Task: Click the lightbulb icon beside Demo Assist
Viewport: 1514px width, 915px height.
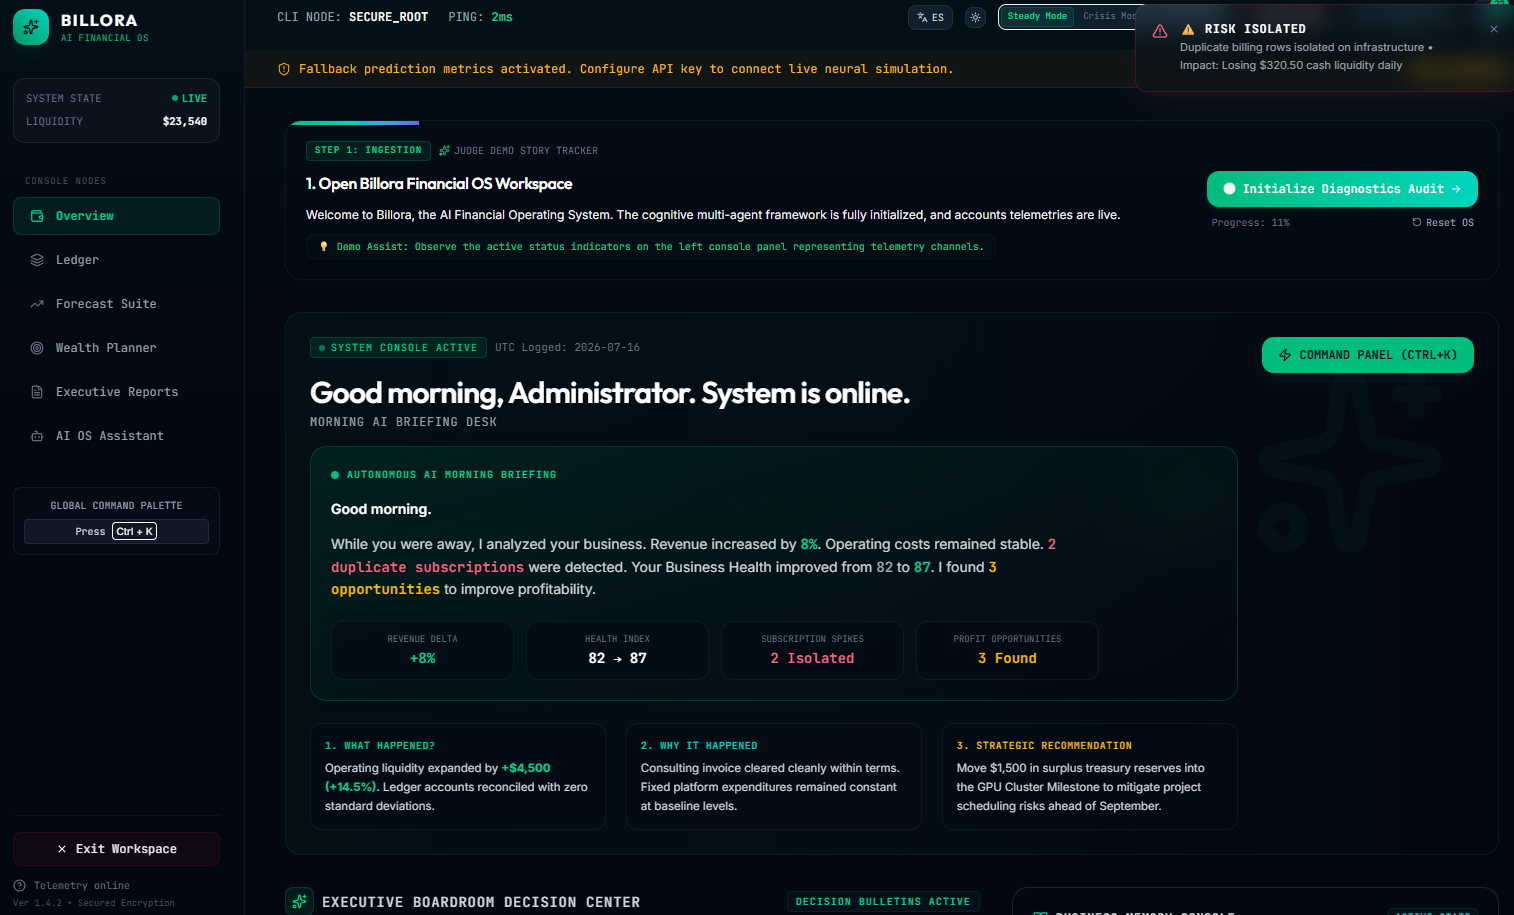Action: pos(323,246)
